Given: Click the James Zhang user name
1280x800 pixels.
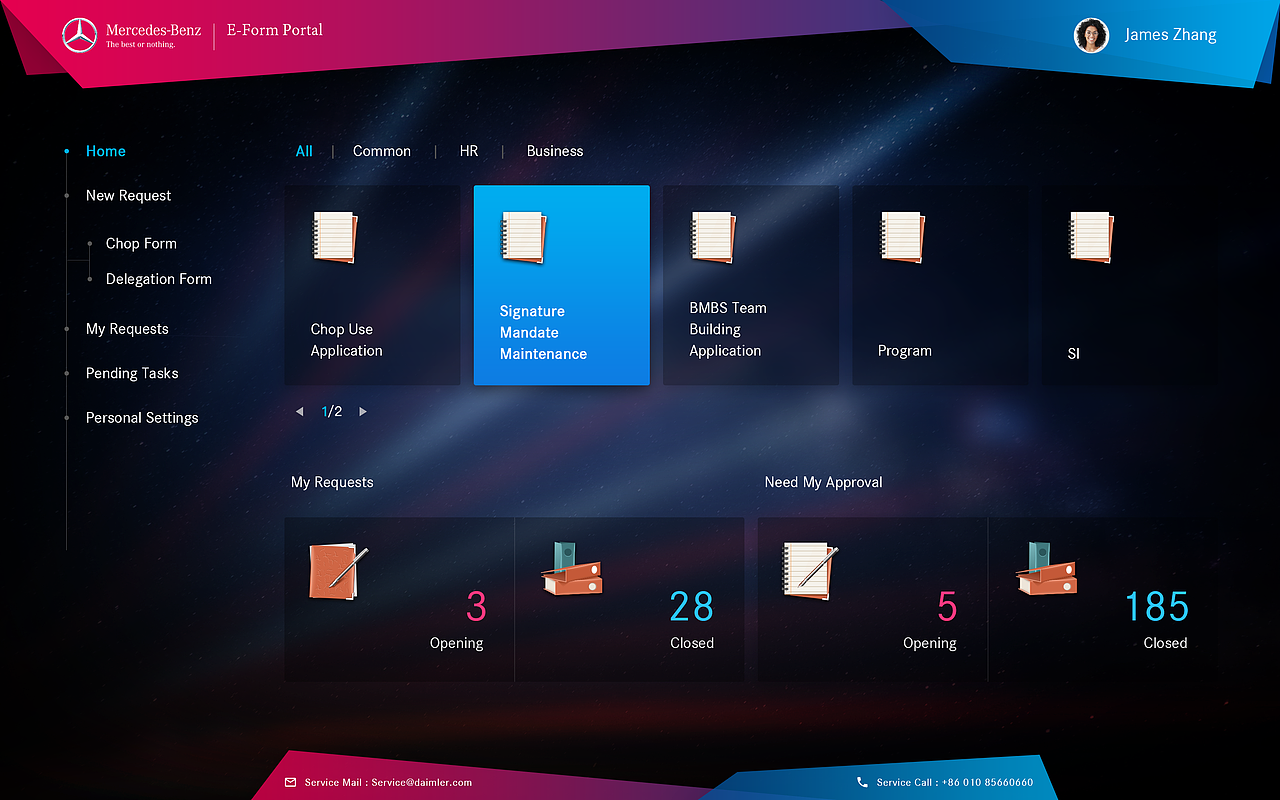Looking at the screenshot, I should click(1170, 35).
